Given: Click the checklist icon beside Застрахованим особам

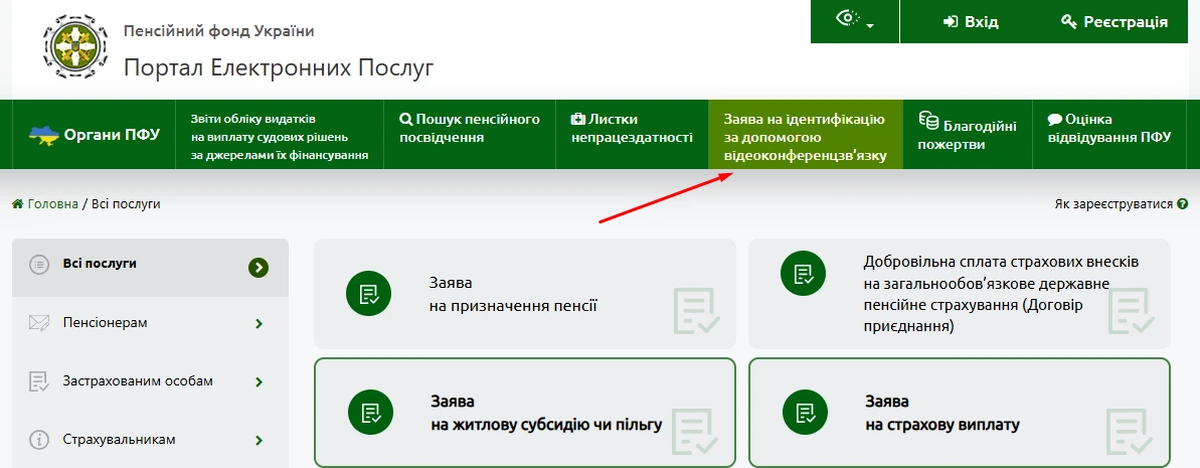Looking at the screenshot, I should [x=39, y=381].
